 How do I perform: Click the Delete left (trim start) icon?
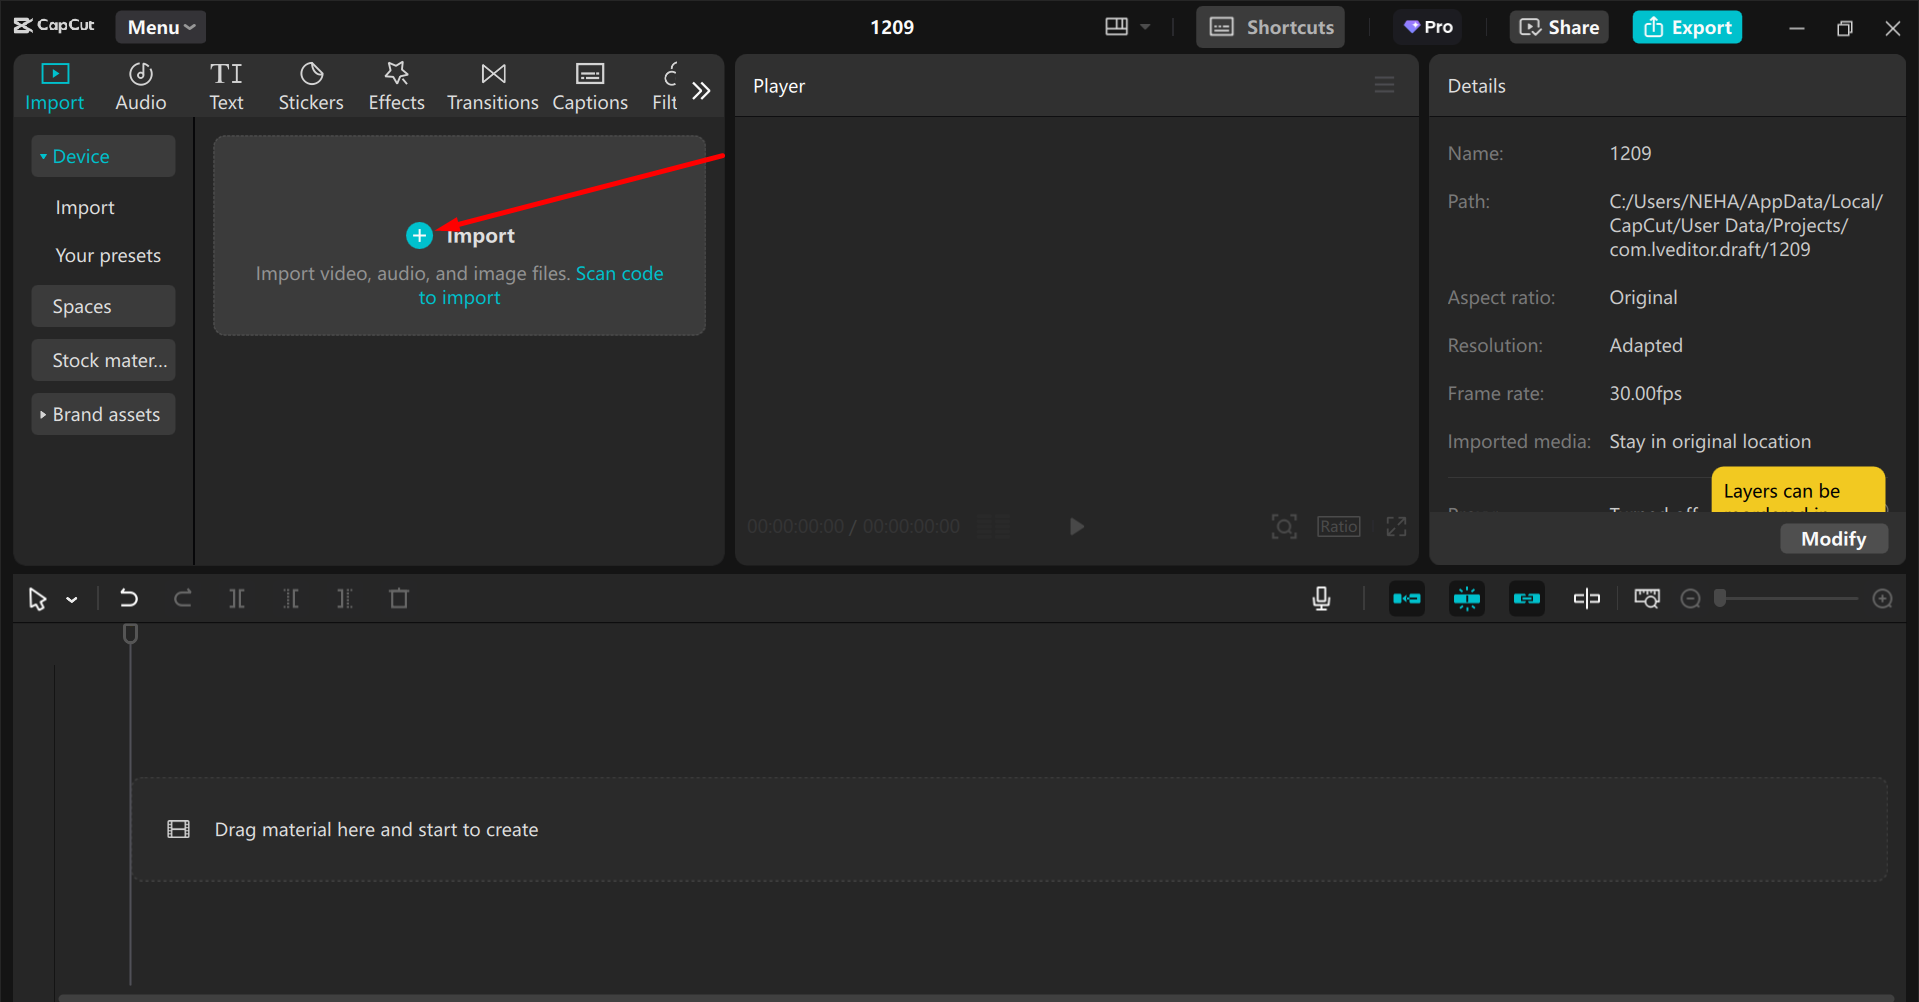(291, 598)
